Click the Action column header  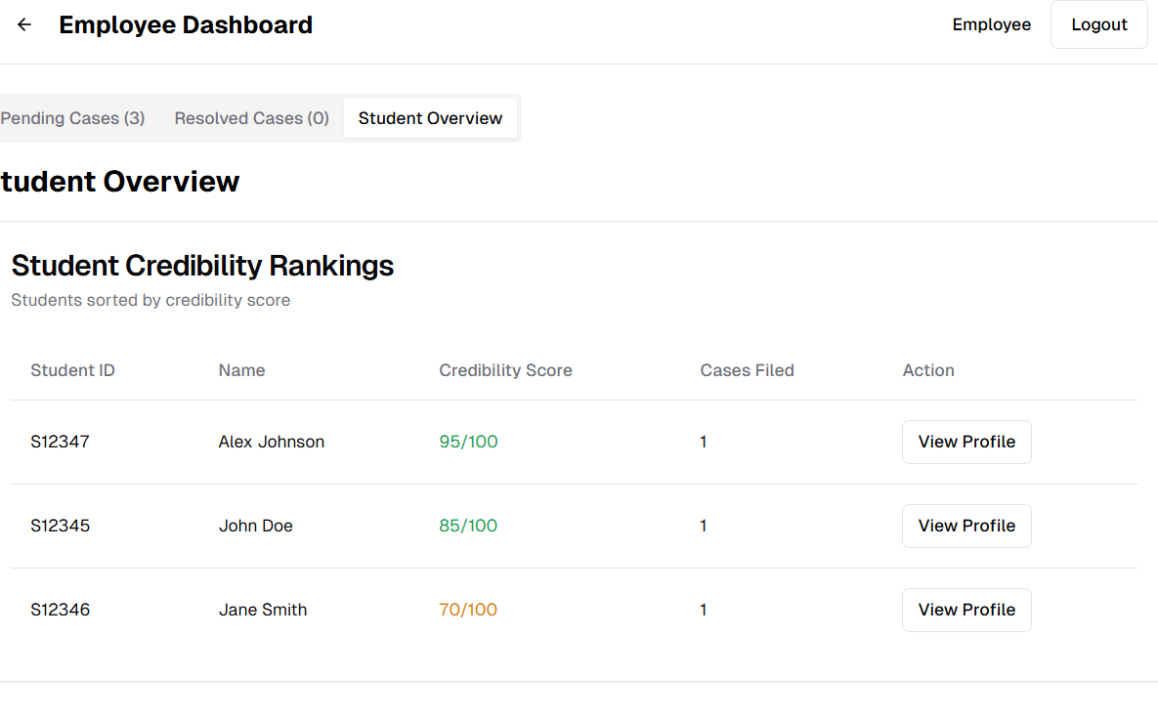coord(928,370)
